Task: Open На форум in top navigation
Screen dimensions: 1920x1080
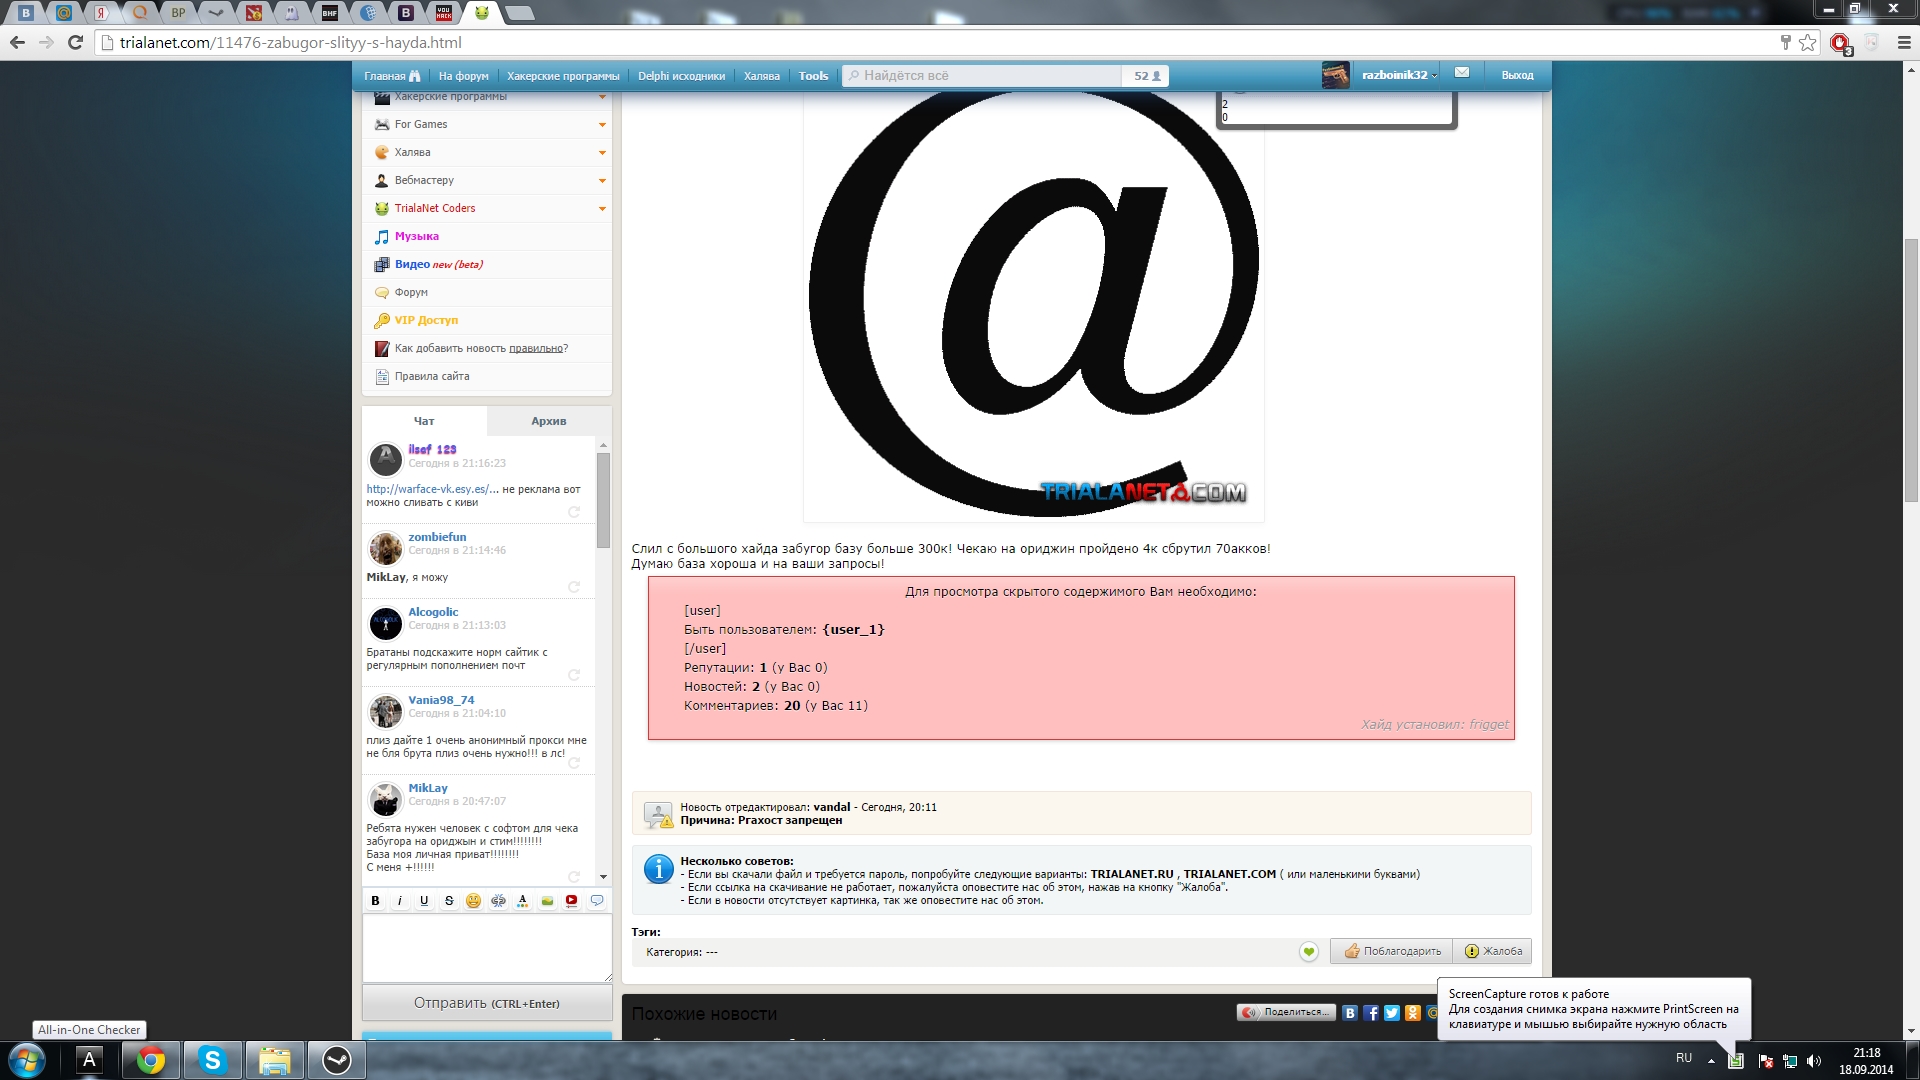Action: (x=464, y=76)
